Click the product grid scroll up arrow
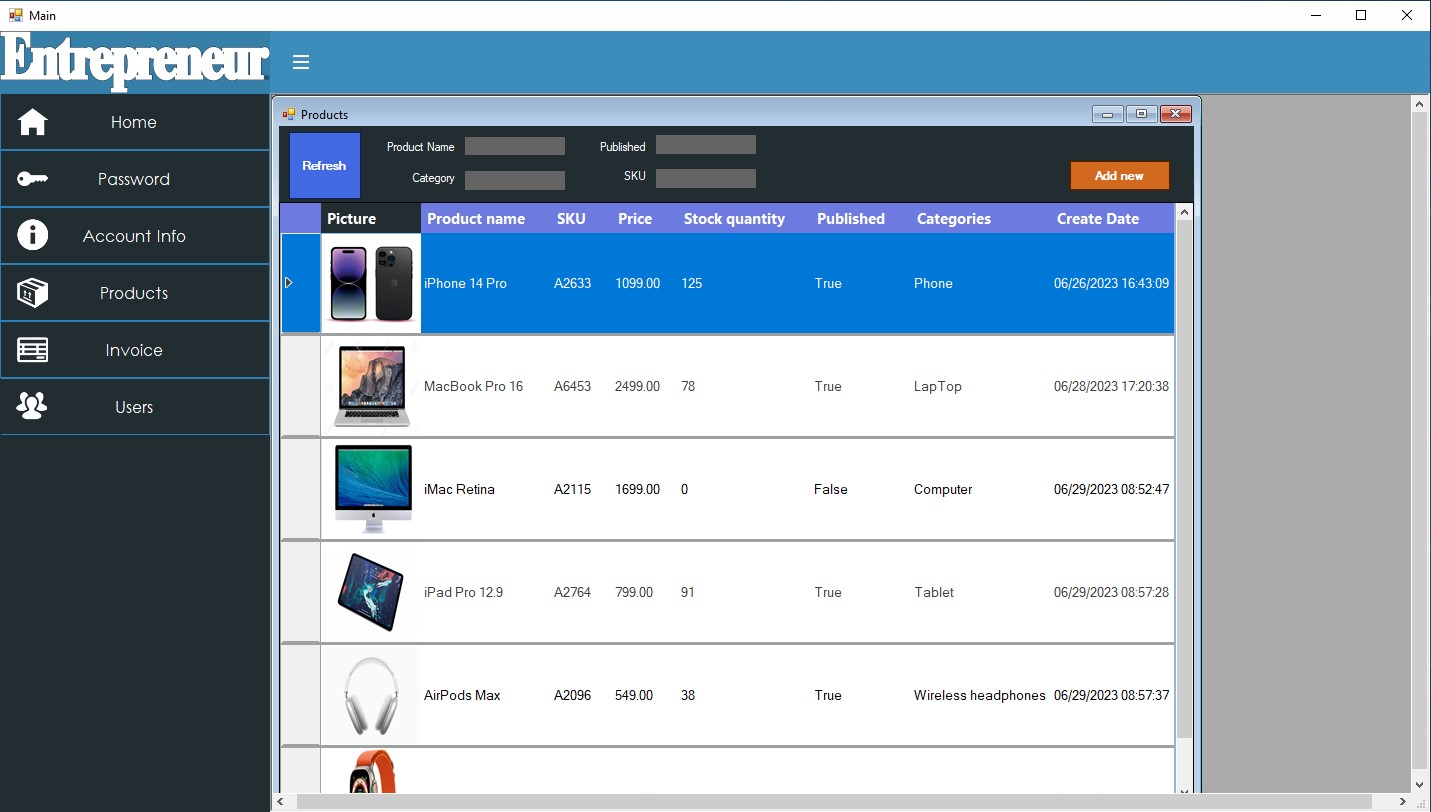The width and height of the screenshot is (1431, 812). (1184, 212)
